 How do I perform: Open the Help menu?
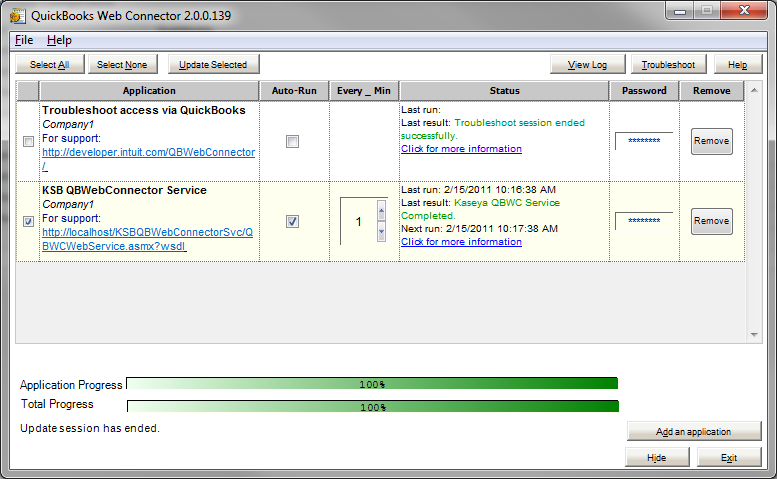tap(59, 40)
